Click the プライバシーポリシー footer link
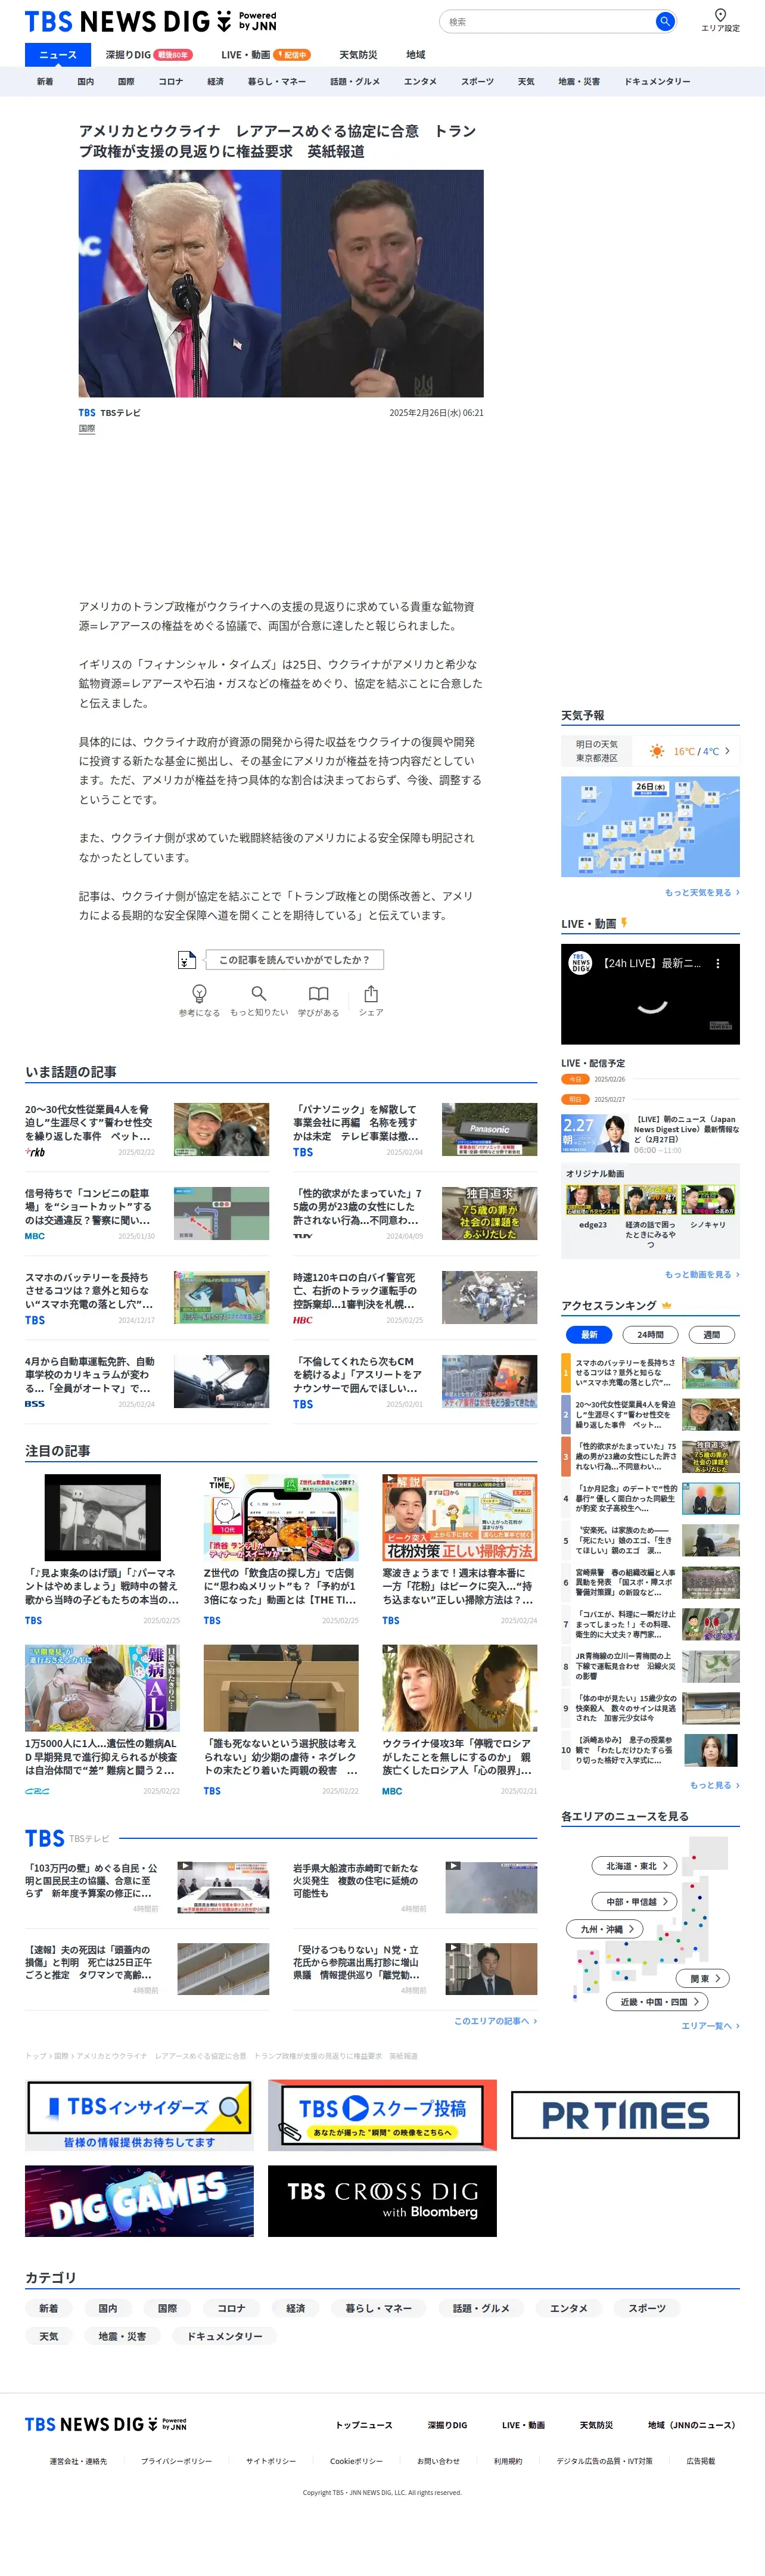The image size is (765, 2576). [x=176, y=2461]
